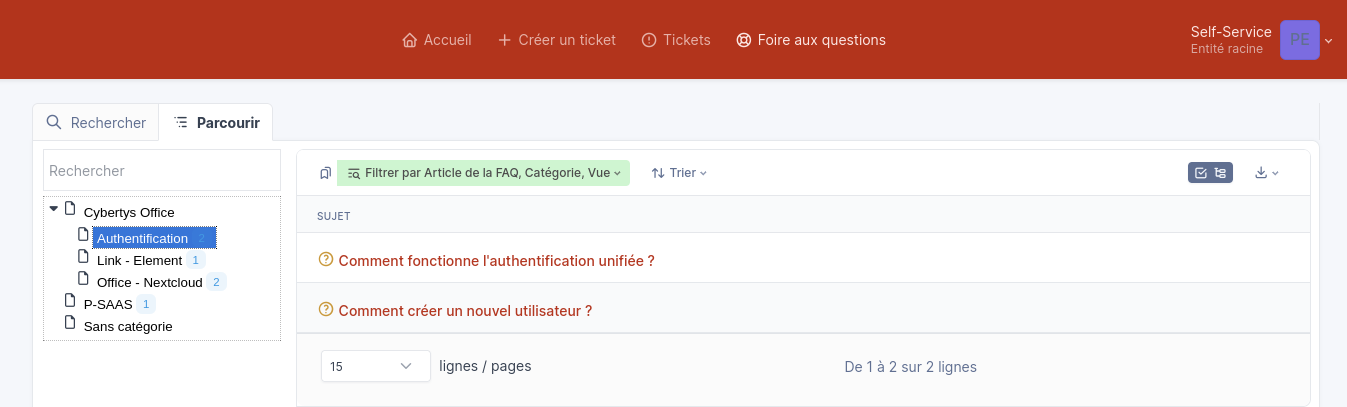Image resolution: width=1347 pixels, height=407 pixels.
Task: Collapse the Cybertys Office tree node
Action: 54,208
